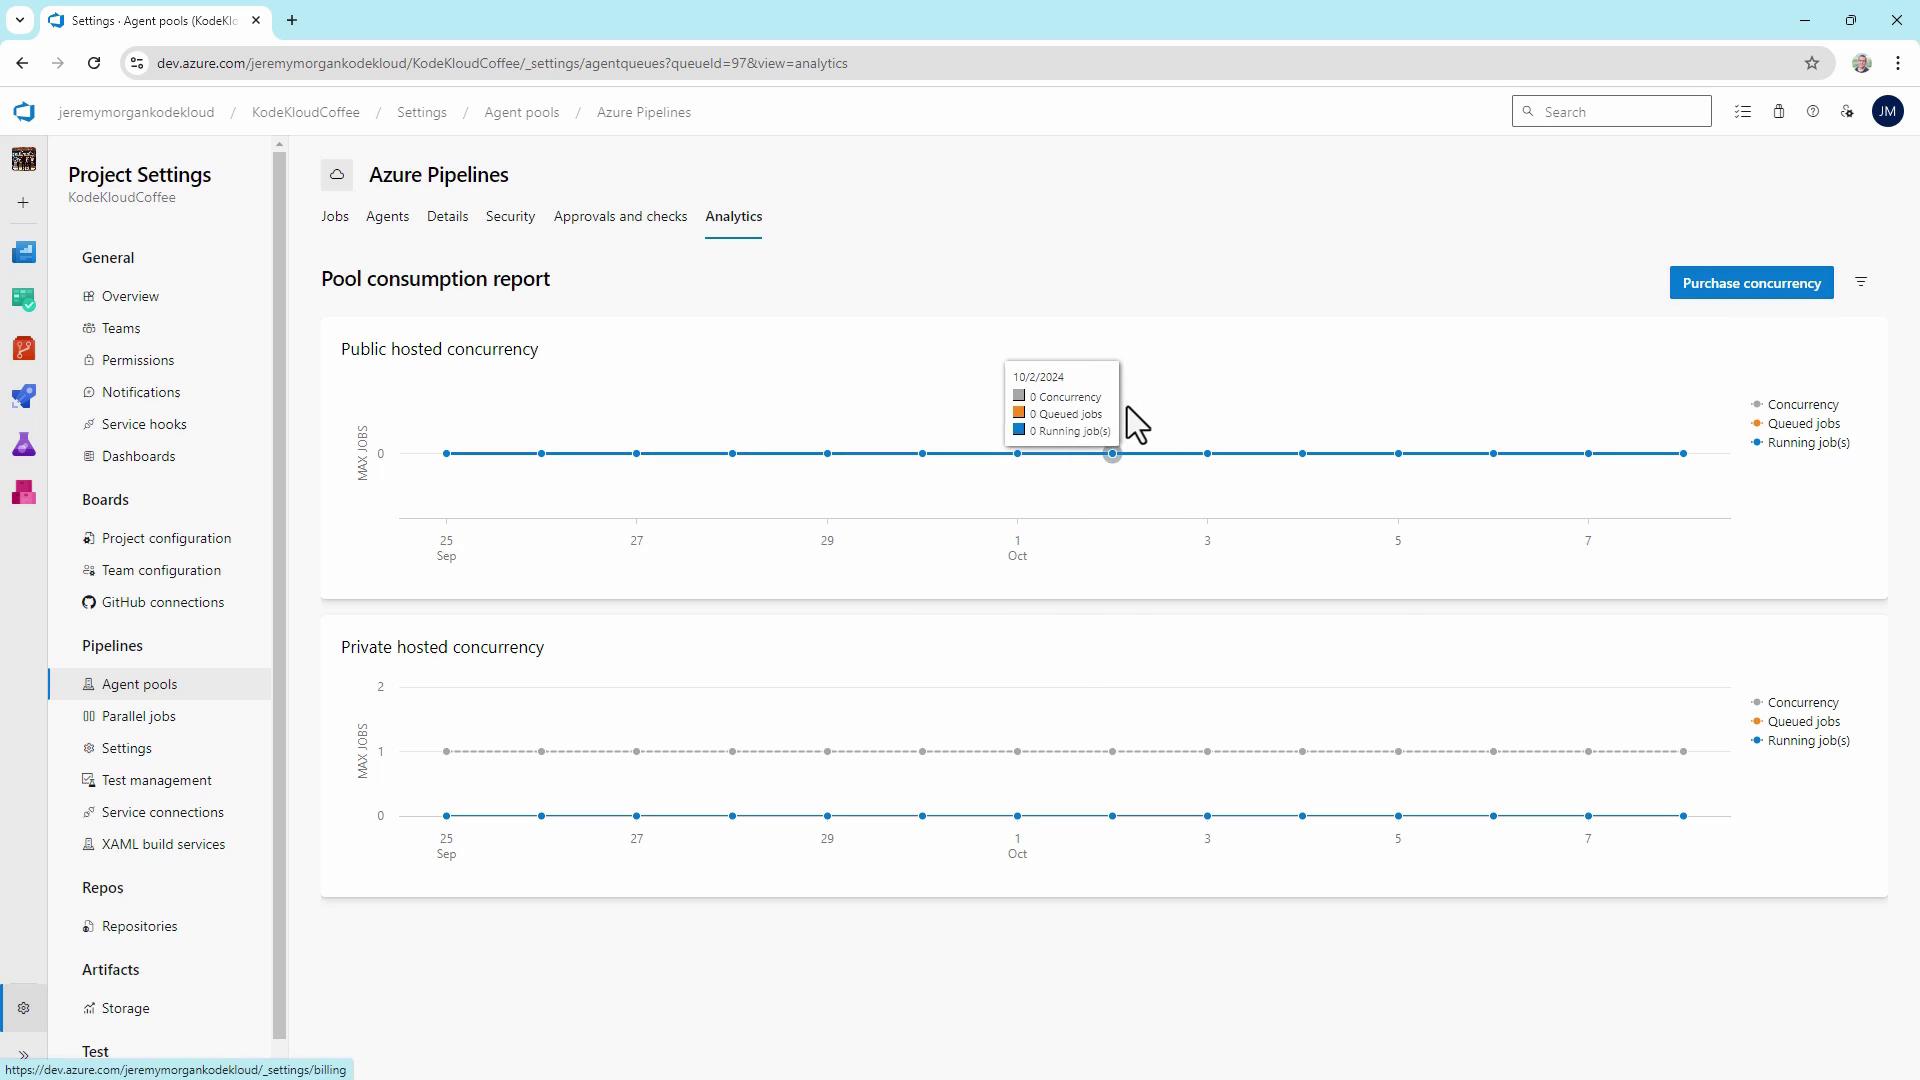The width and height of the screenshot is (1920, 1080).
Task: Switch to the Agents tab
Action: (x=387, y=217)
